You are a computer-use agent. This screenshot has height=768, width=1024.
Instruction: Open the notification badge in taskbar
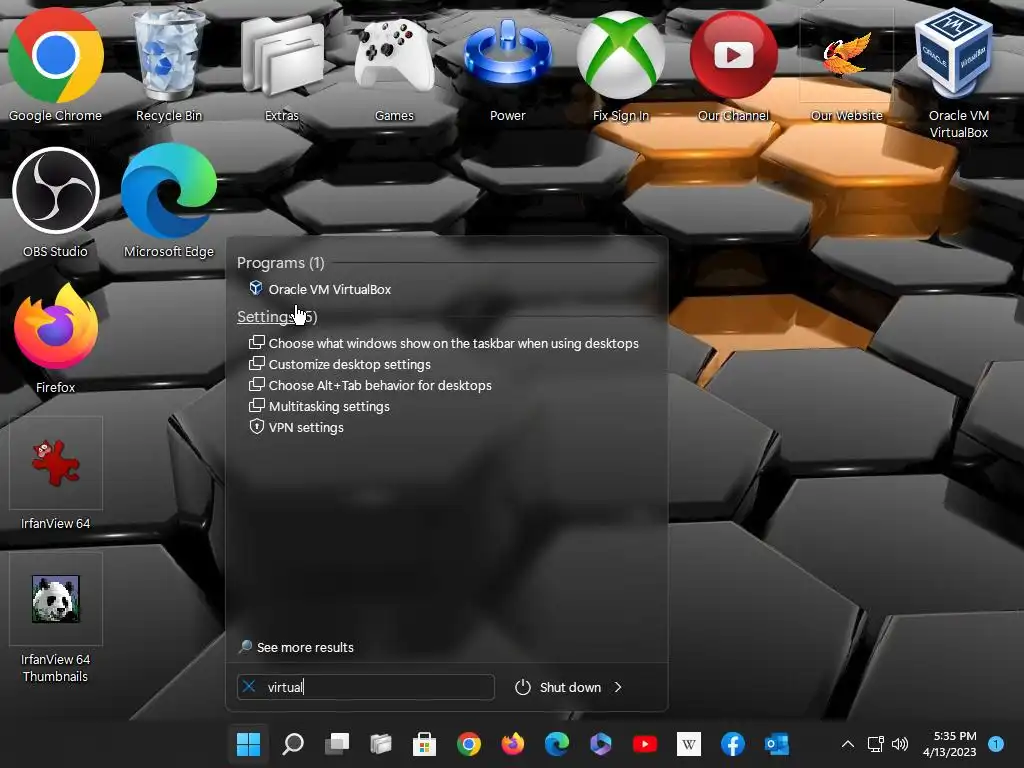click(x=996, y=744)
